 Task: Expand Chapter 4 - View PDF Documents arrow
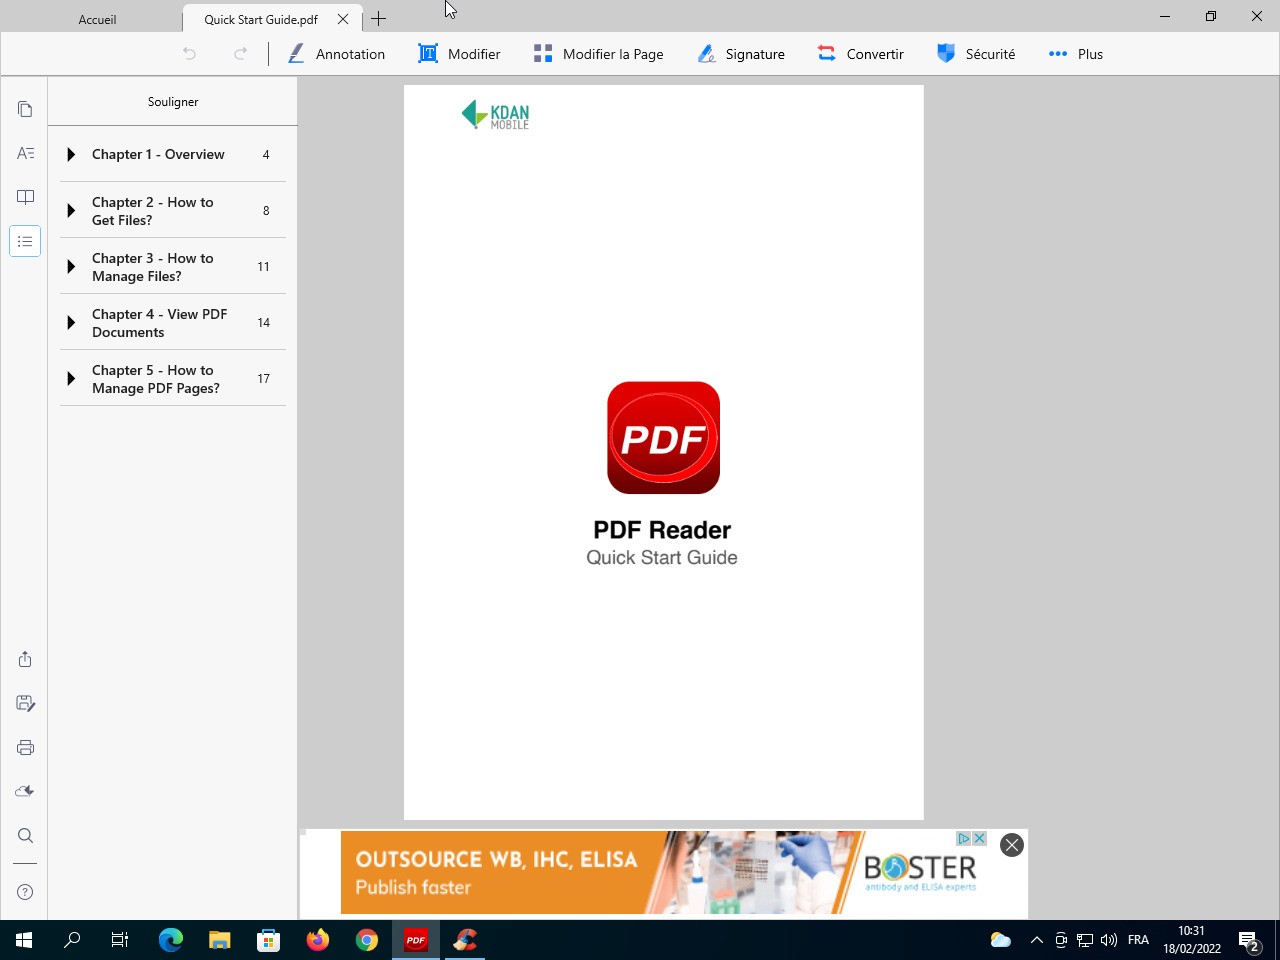(x=71, y=322)
